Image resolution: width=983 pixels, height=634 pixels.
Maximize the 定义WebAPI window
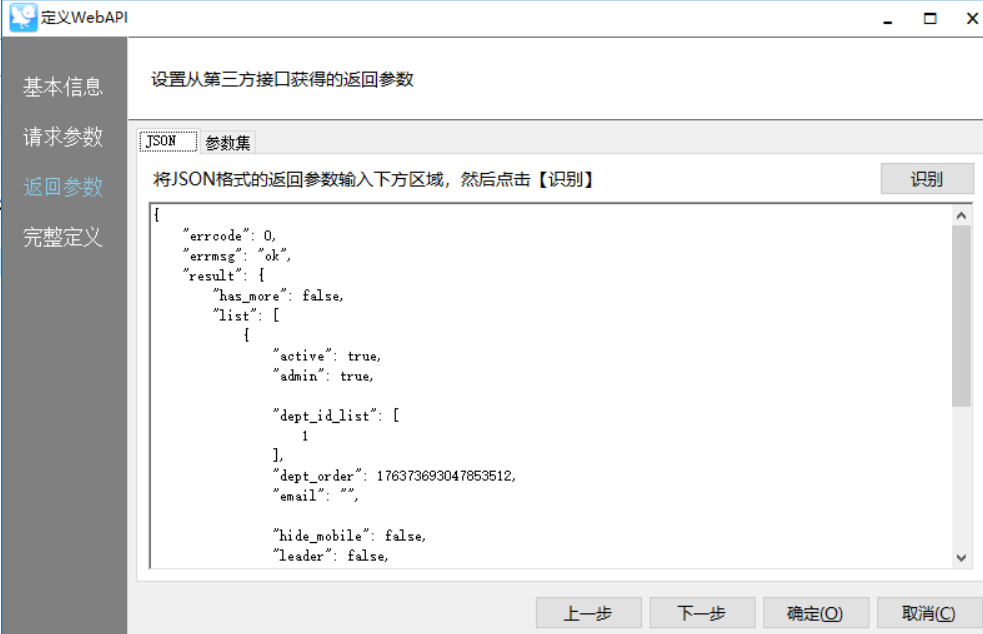pos(930,18)
